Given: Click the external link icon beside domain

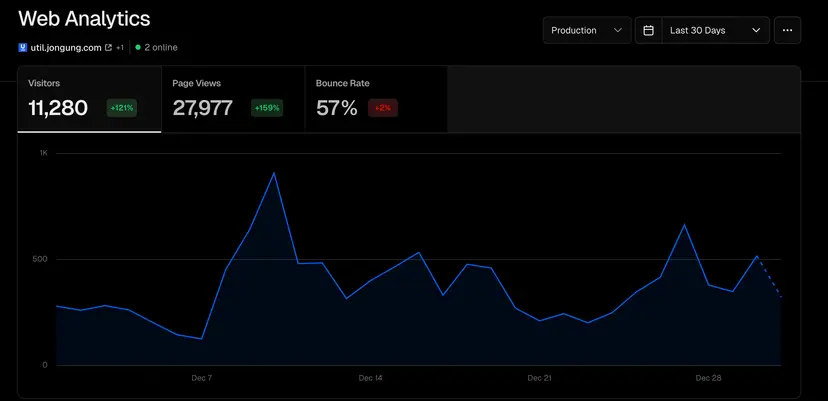Looking at the screenshot, I should 108,48.
